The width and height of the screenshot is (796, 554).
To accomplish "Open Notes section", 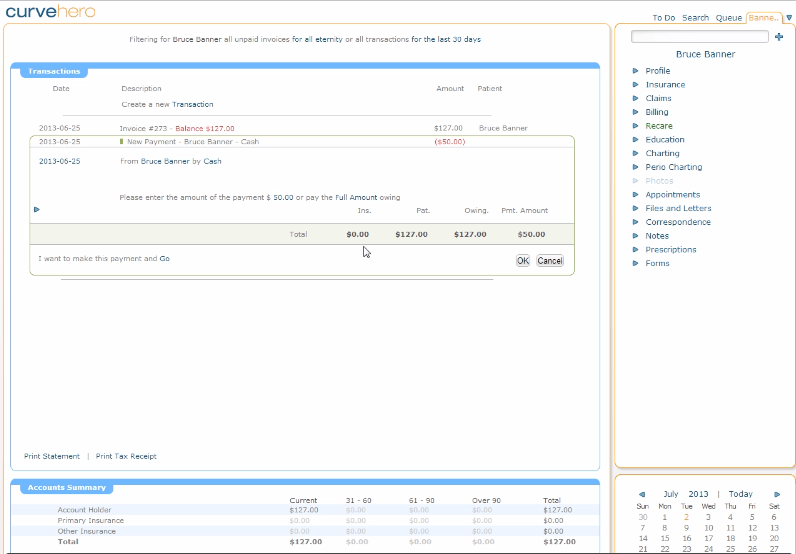I will pyautogui.click(x=657, y=236).
